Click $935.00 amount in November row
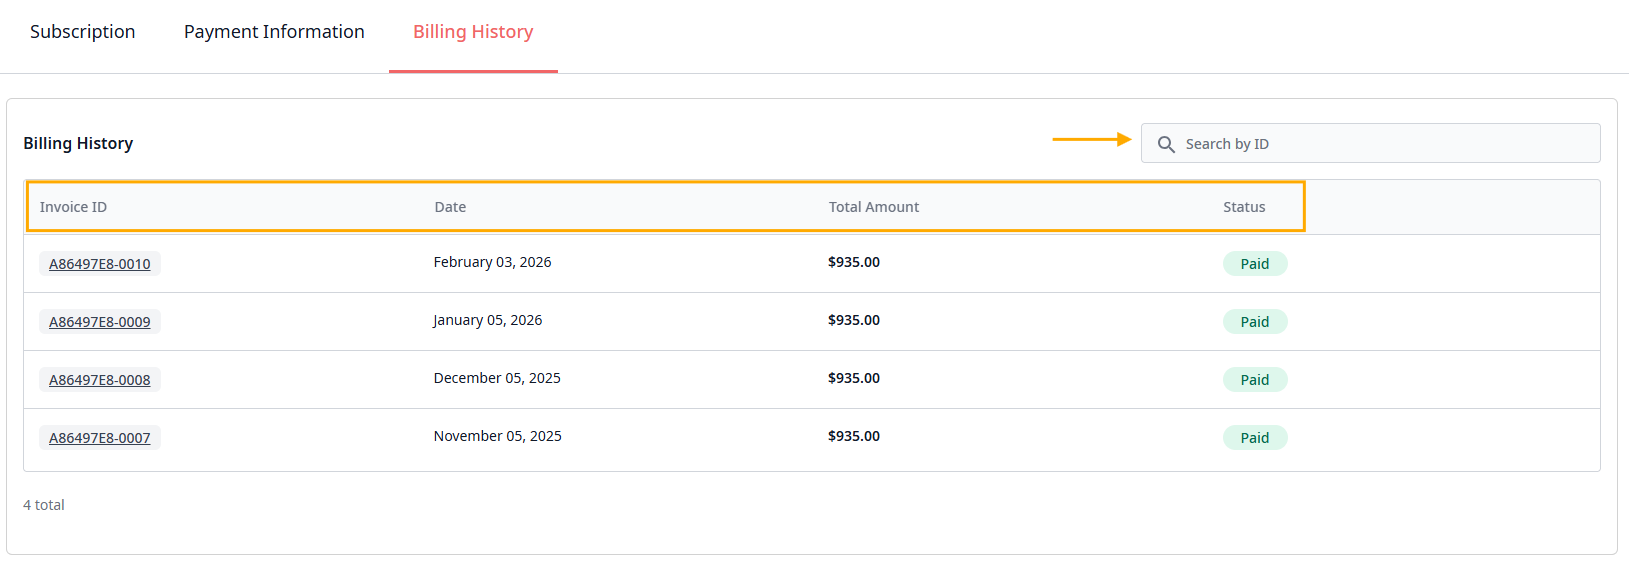Viewport: 1629px width, 568px height. click(x=853, y=436)
